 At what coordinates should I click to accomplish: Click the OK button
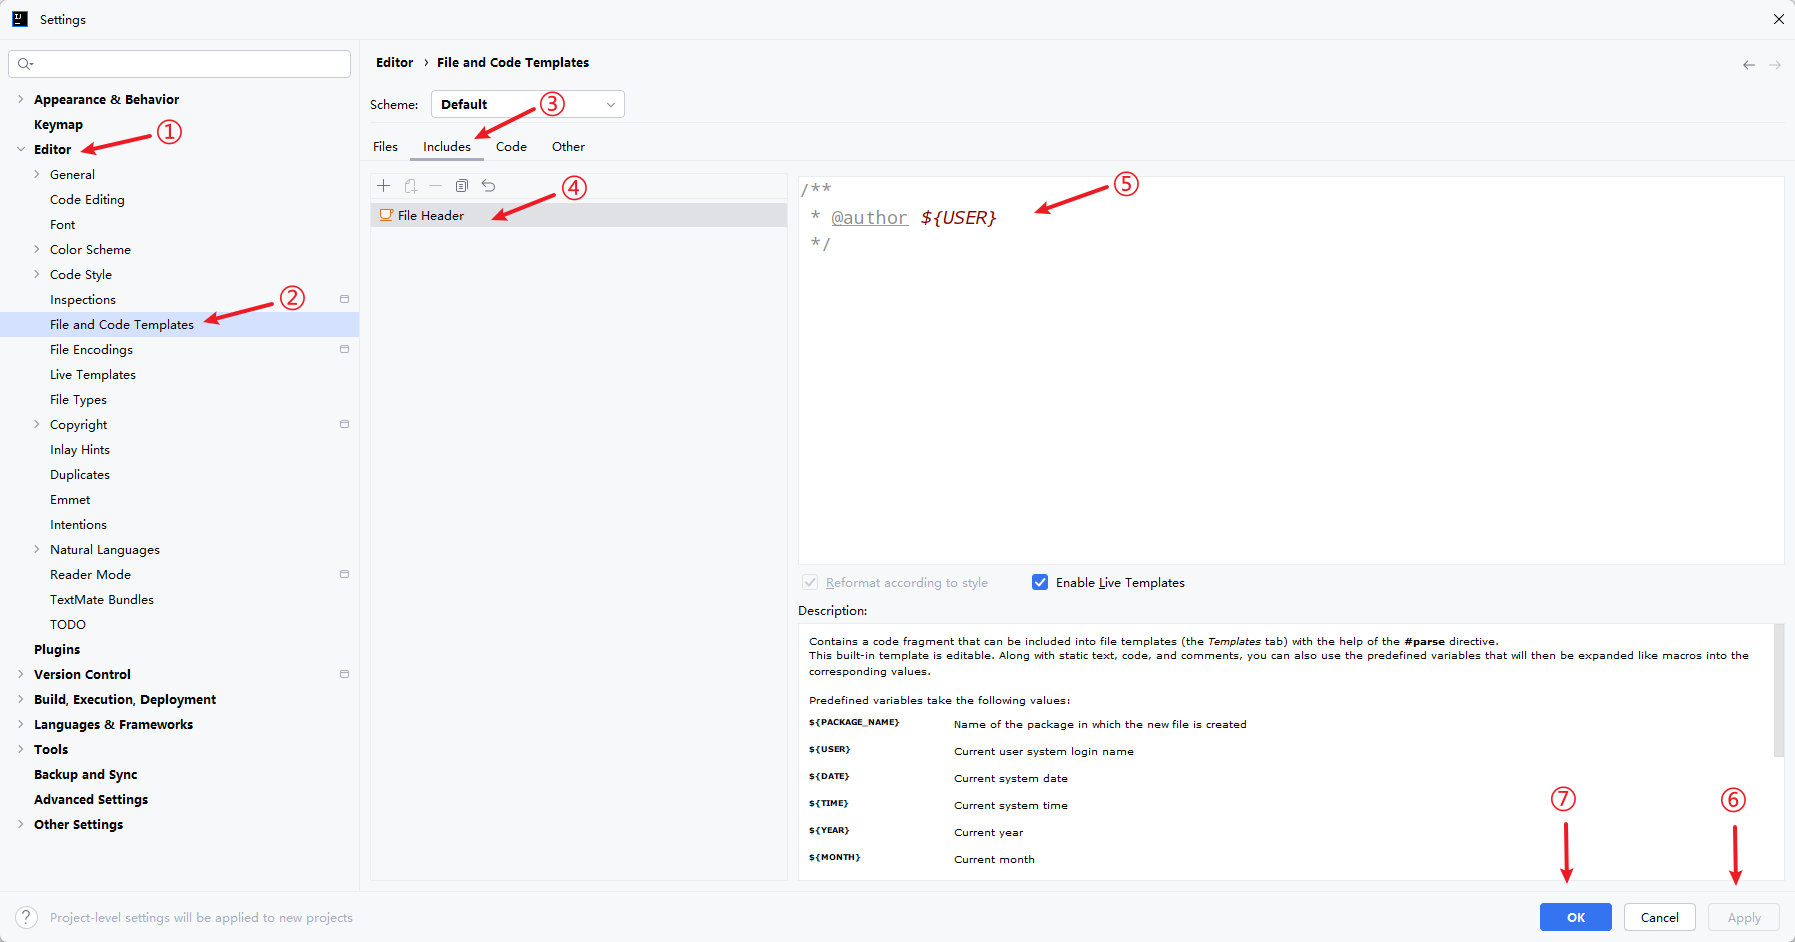pos(1575,917)
